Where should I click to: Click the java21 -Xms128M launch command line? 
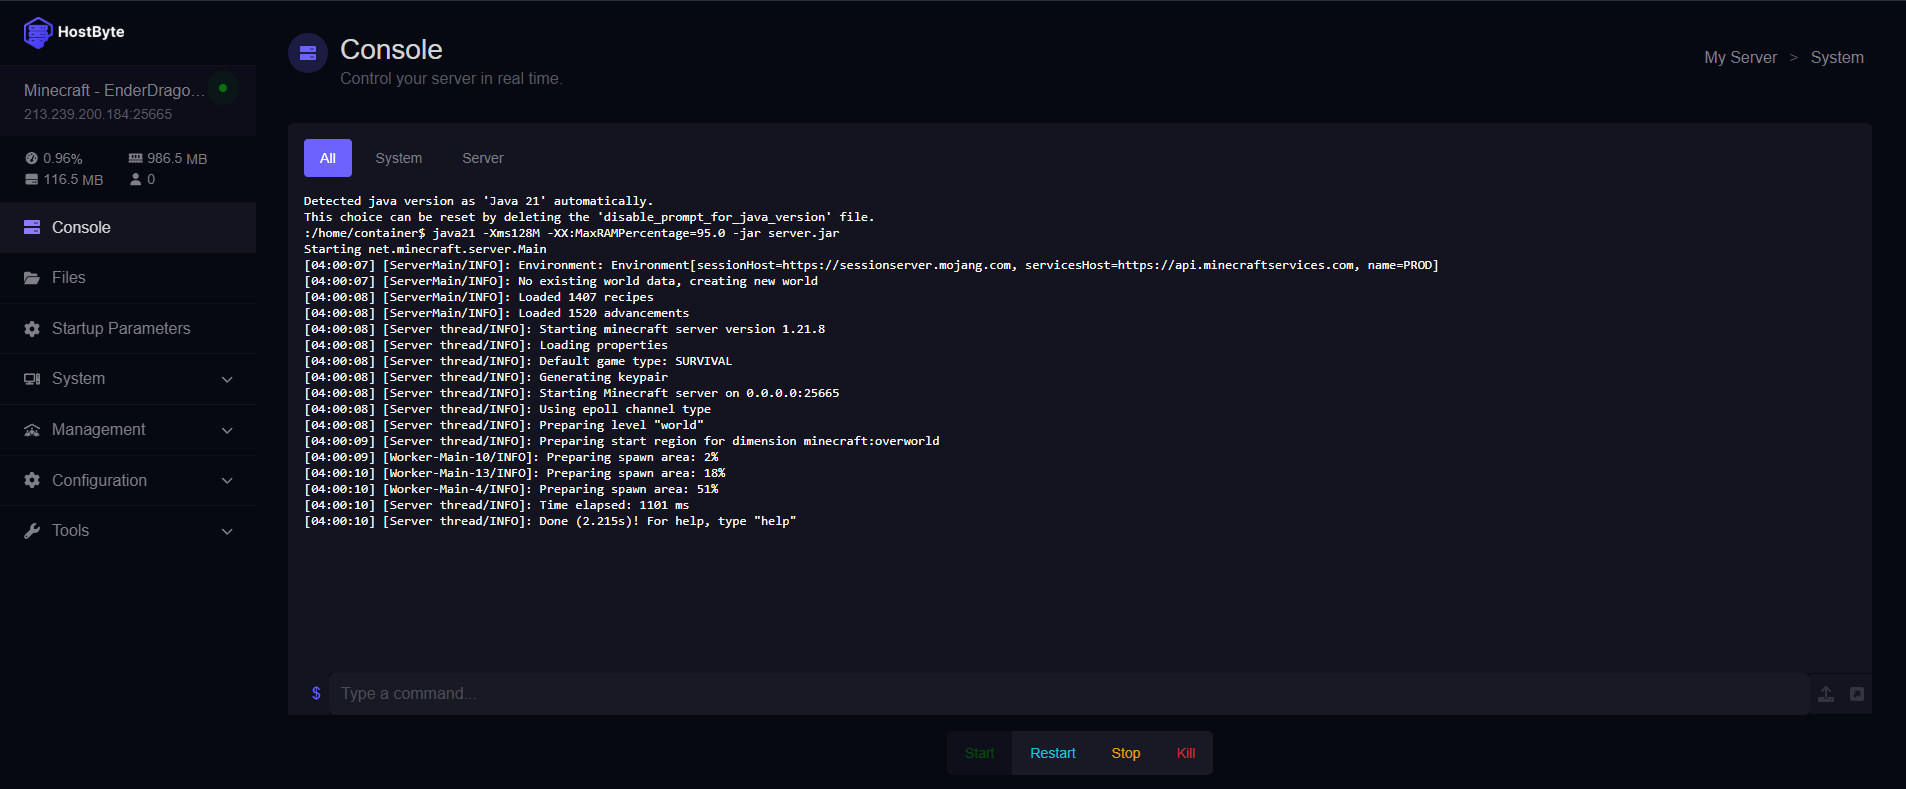coord(571,233)
